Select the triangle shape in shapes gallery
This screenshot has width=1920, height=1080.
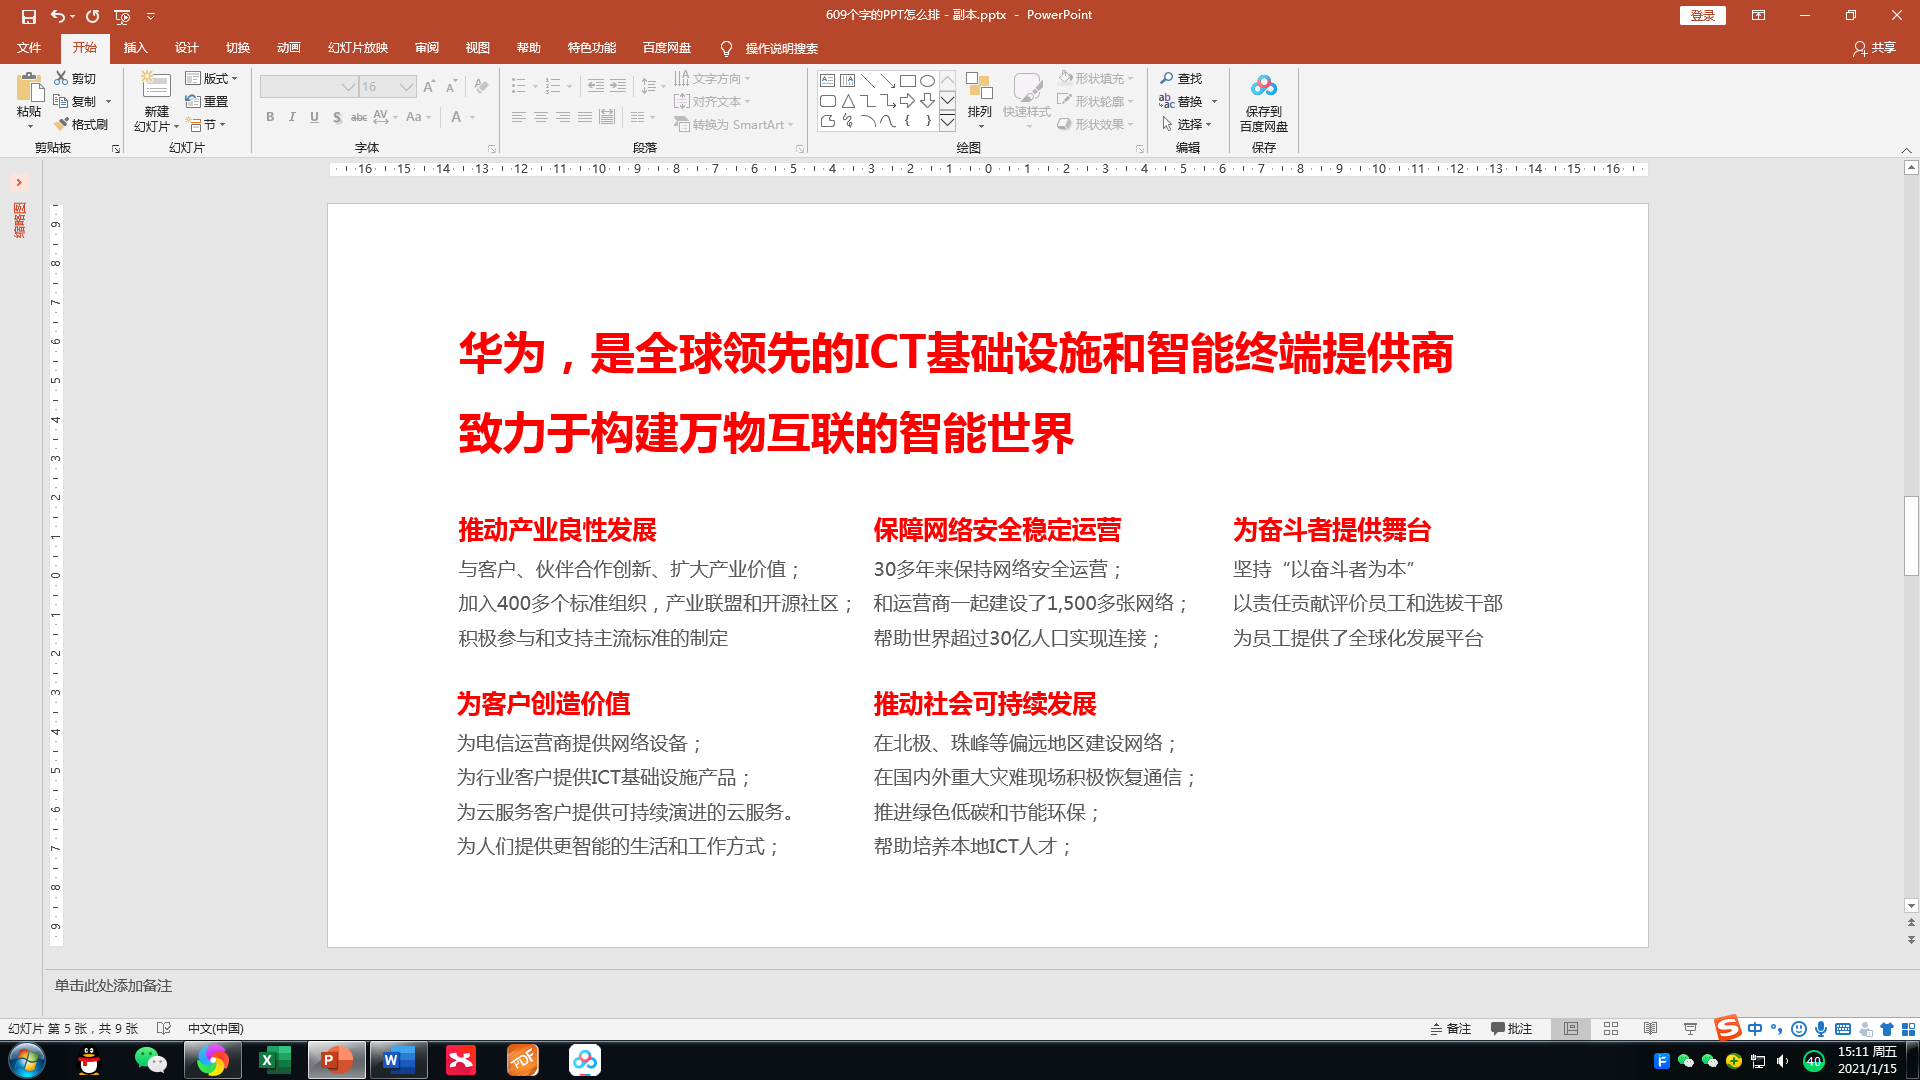(848, 101)
